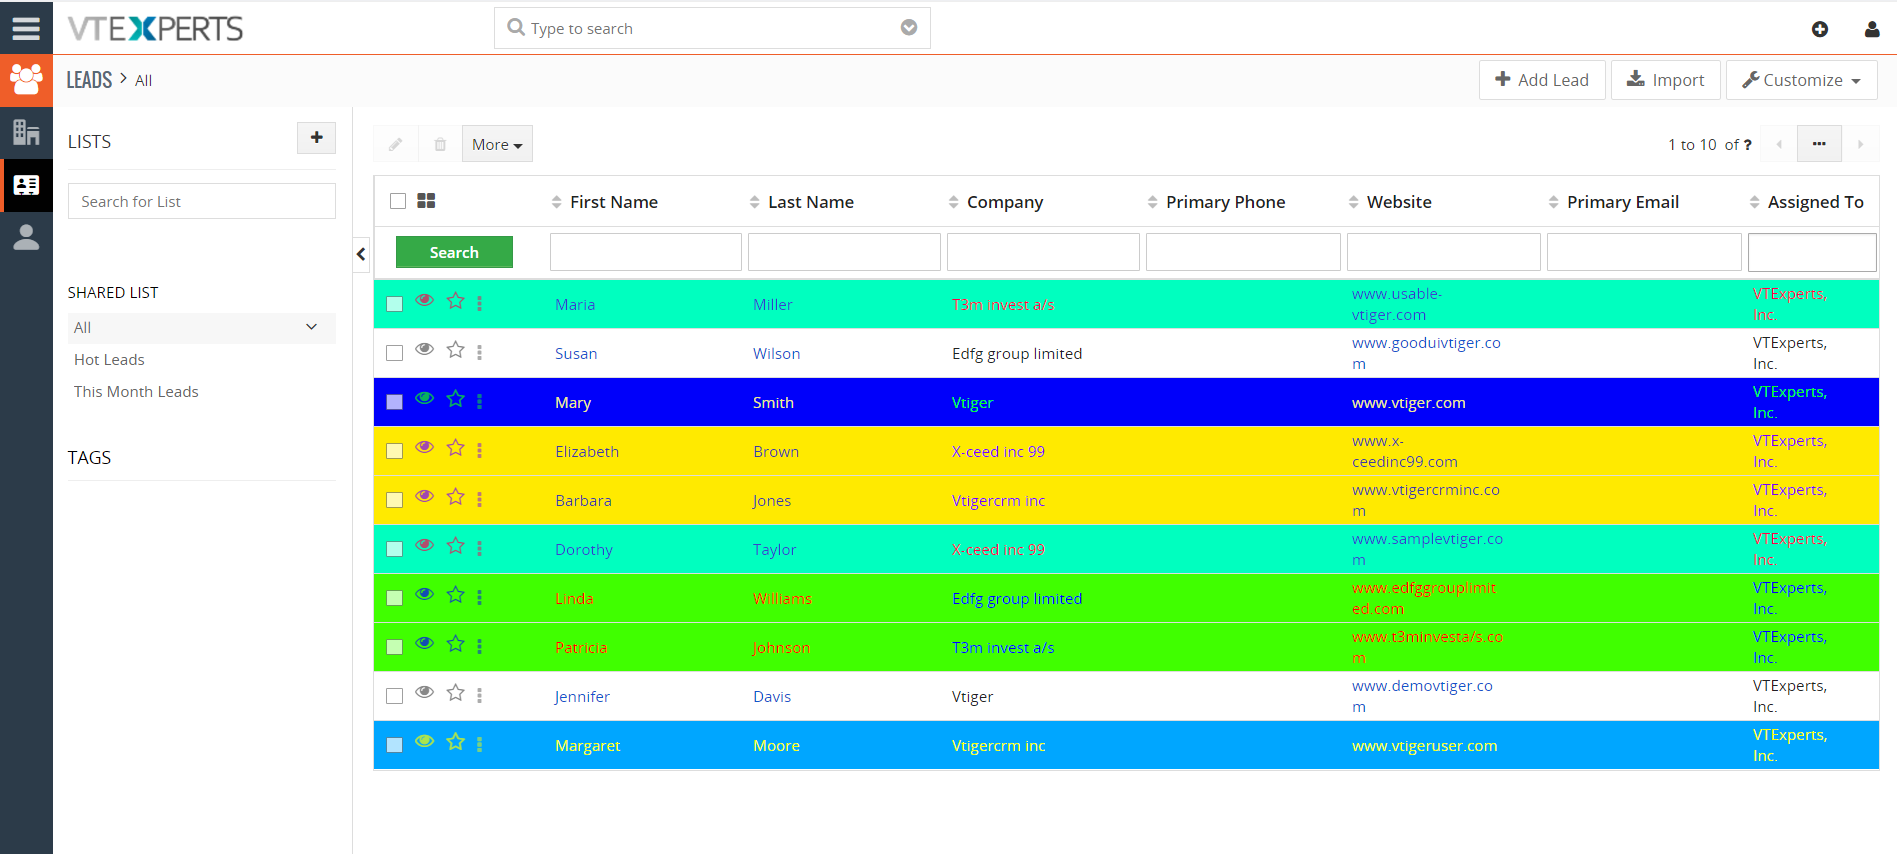The height and width of the screenshot is (854, 1897).
Task: Open website www.vtigeruser.com link
Action: pyautogui.click(x=1424, y=746)
